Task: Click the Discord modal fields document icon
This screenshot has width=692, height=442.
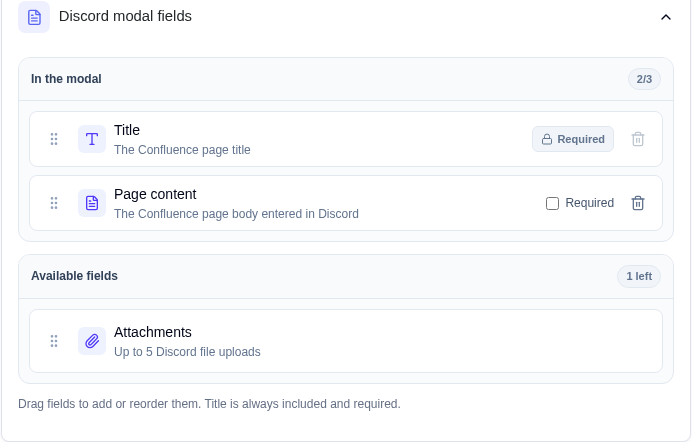Action: pos(34,17)
